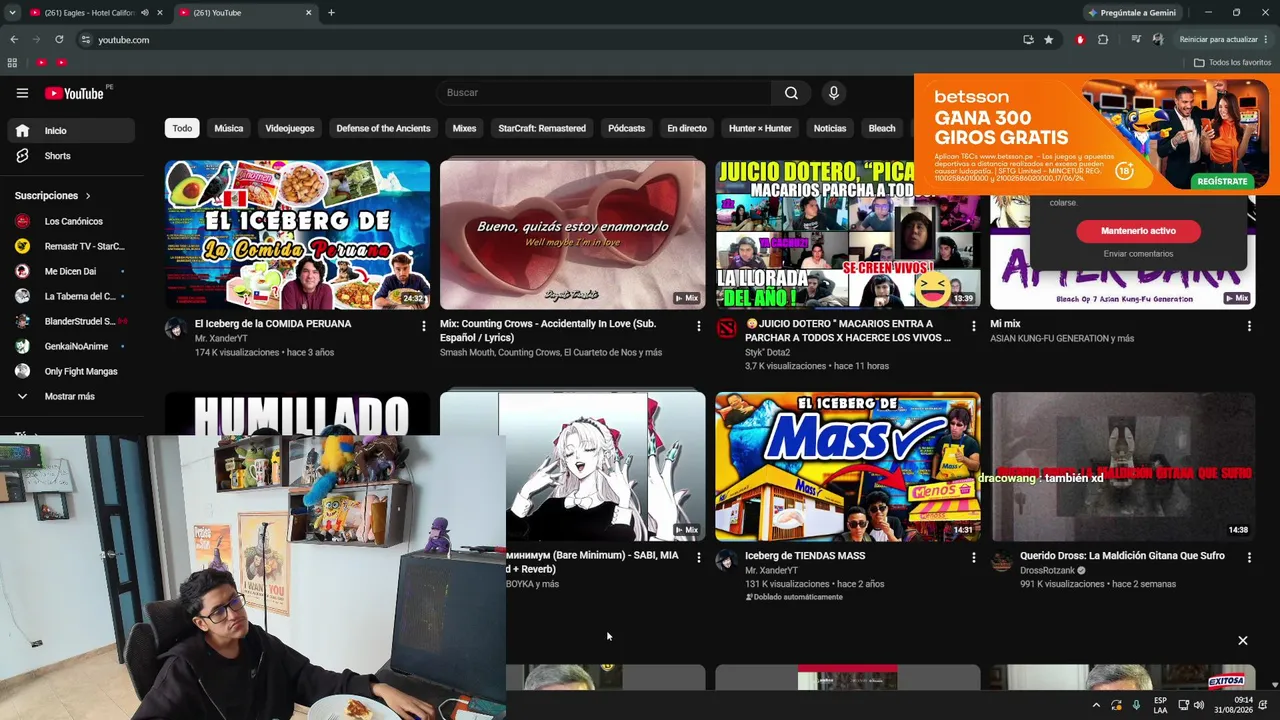Image resolution: width=1280 pixels, height=720 pixels.
Task: Bookmark this page with the star
Action: 1048,40
